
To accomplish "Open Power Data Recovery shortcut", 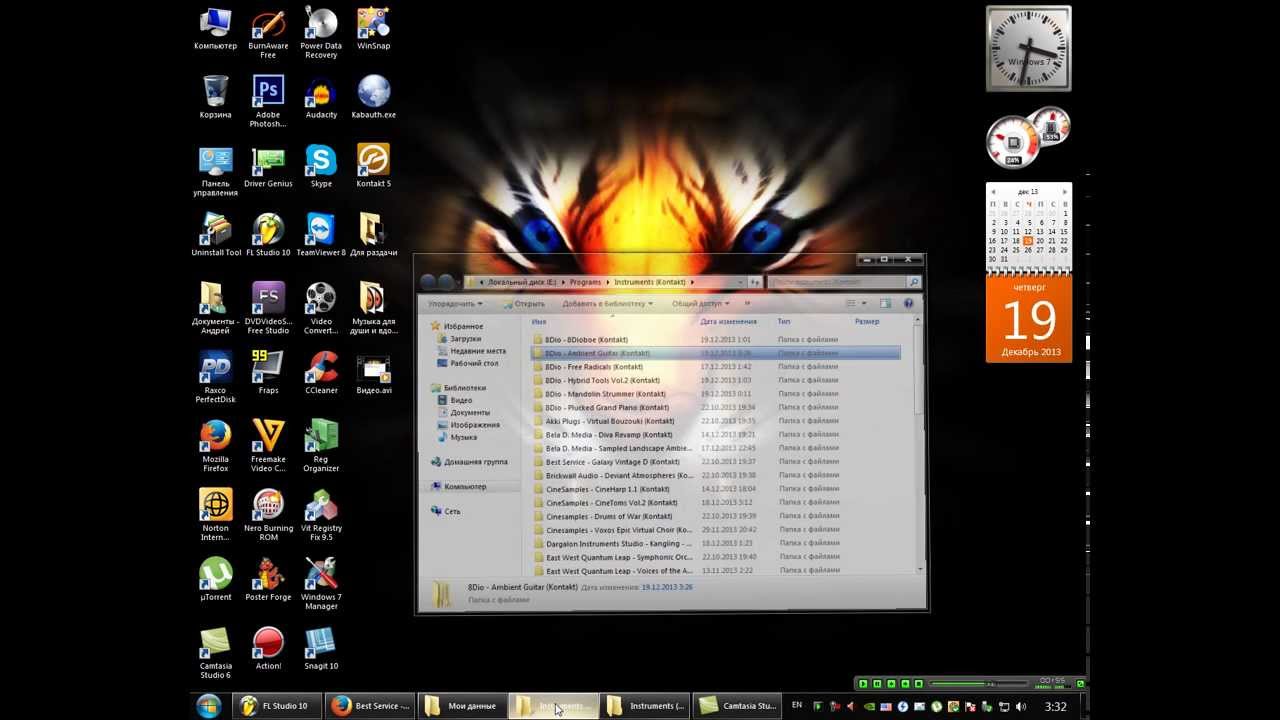I will [x=321, y=33].
